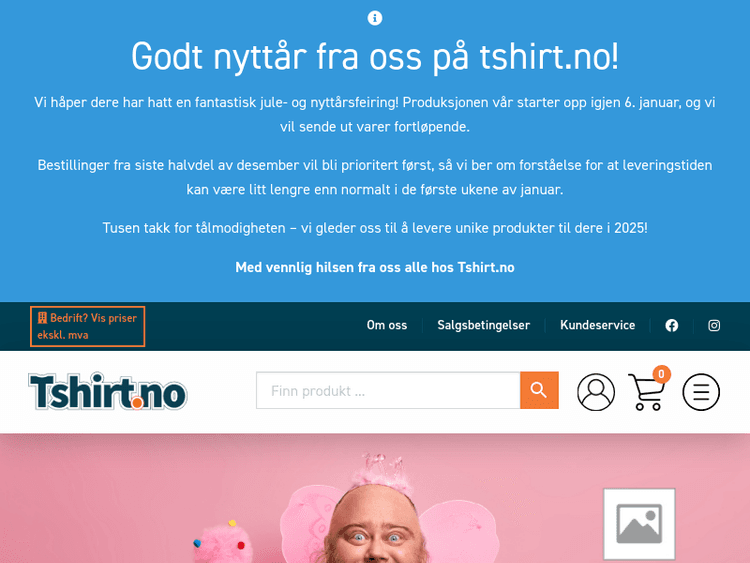Image resolution: width=750 pixels, height=563 pixels.
Task: Open the Facebook page icon
Action: pos(672,326)
